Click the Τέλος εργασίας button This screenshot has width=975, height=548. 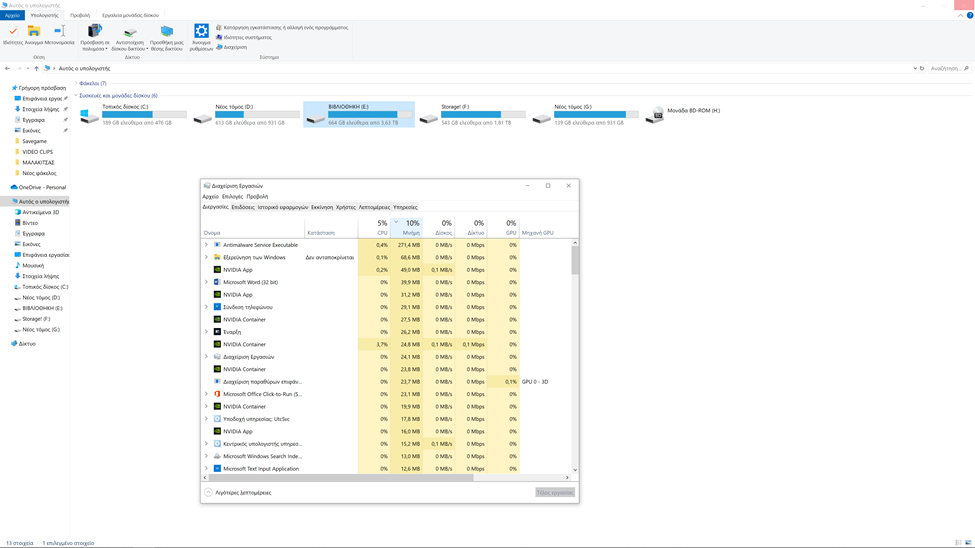click(x=555, y=493)
